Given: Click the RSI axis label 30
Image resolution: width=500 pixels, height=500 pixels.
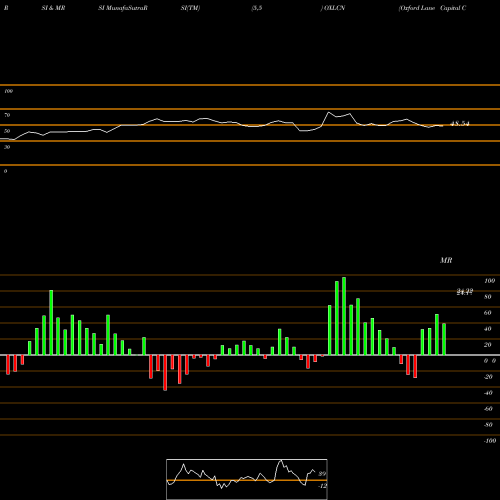Looking at the screenshot, I should (x=7, y=147).
